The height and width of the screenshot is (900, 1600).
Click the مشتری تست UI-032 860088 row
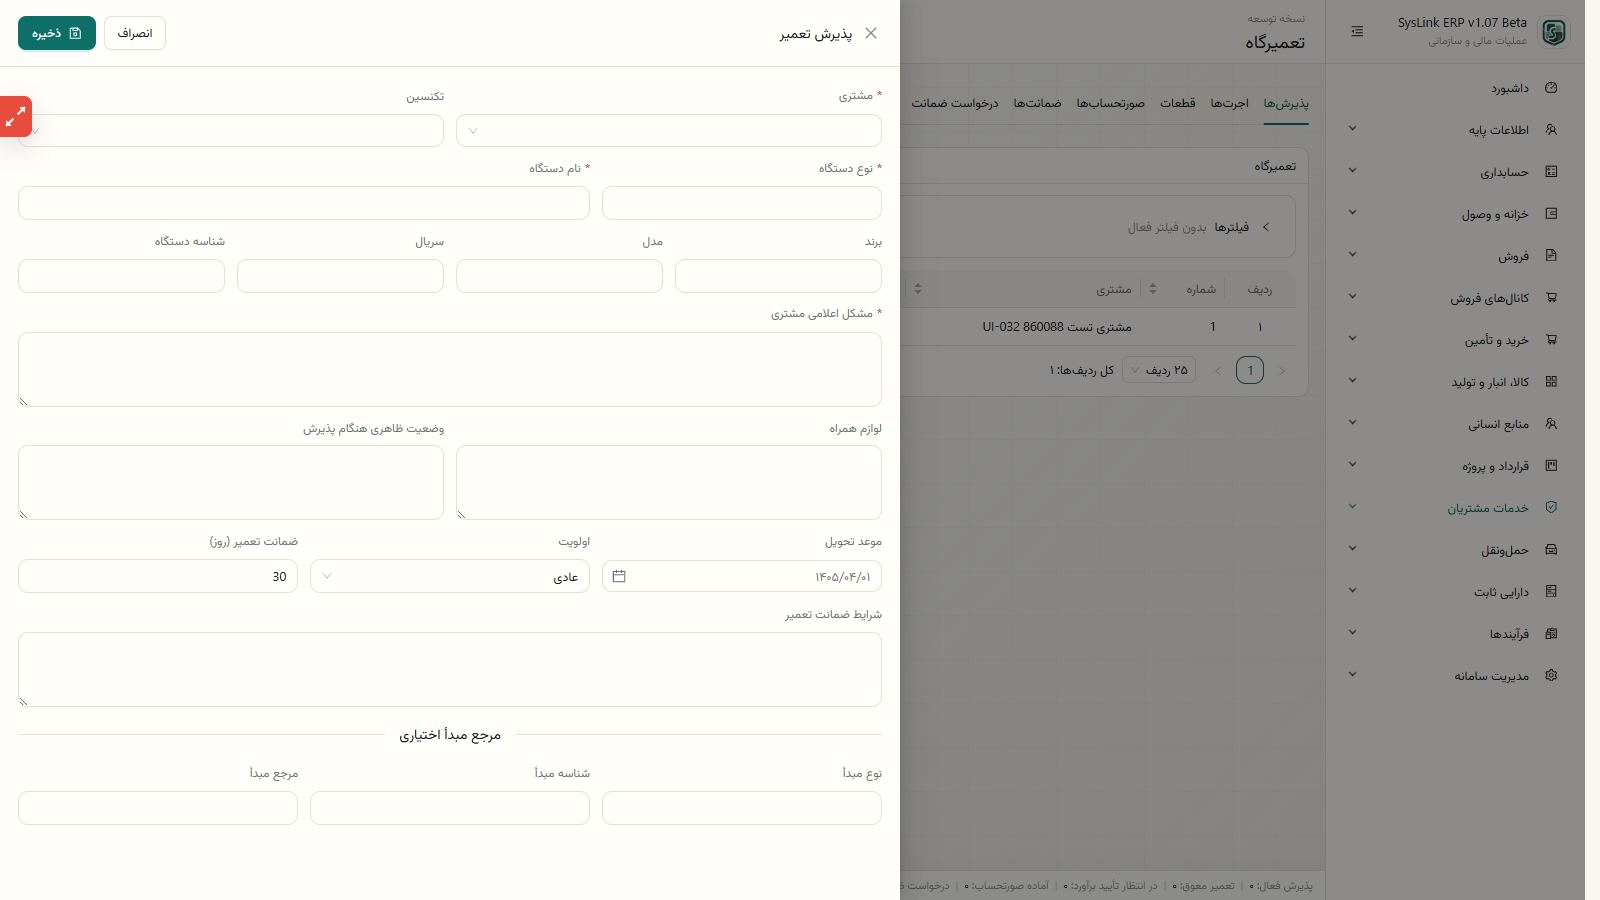point(1098,327)
